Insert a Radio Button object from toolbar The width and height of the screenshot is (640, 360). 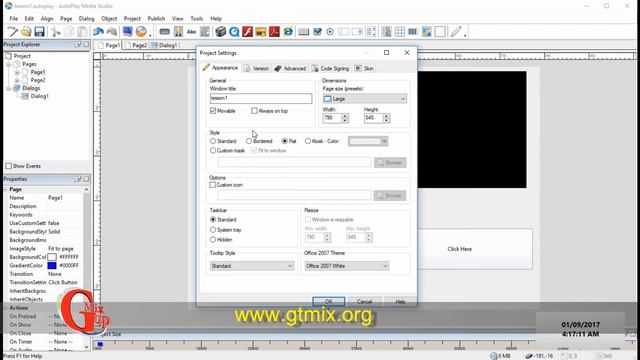pyautogui.click(x=330, y=31)
